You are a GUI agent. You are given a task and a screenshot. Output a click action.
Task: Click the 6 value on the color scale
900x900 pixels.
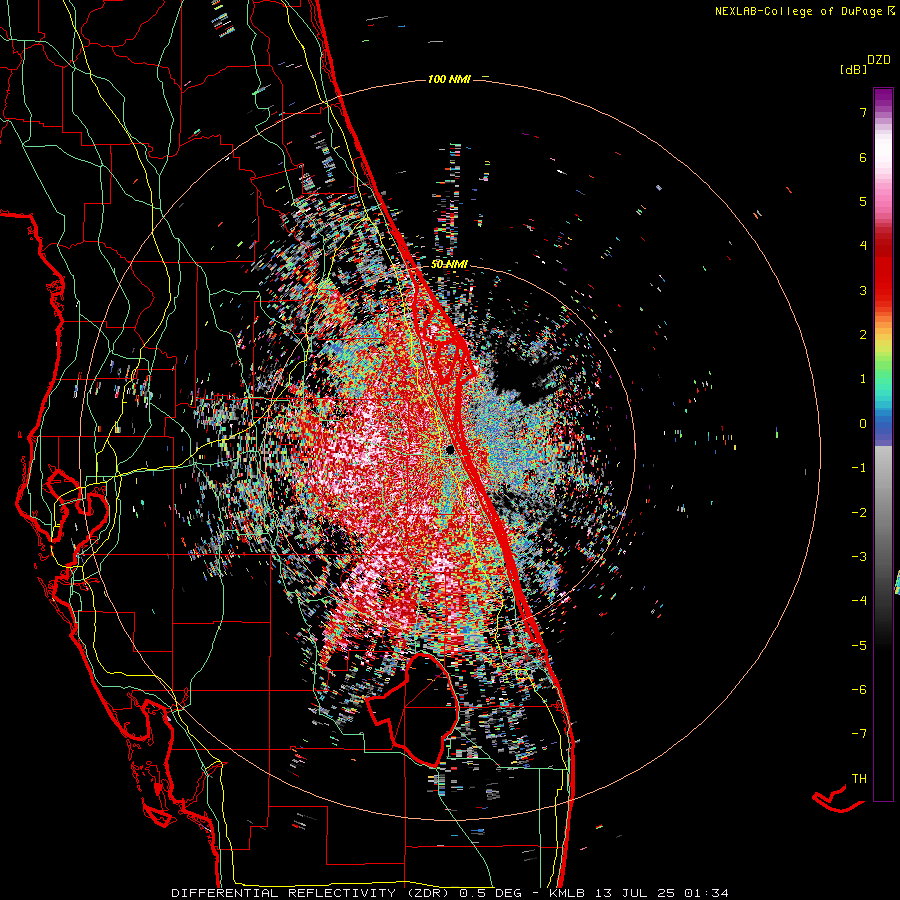pyautogui.click(x=863, y=157)
